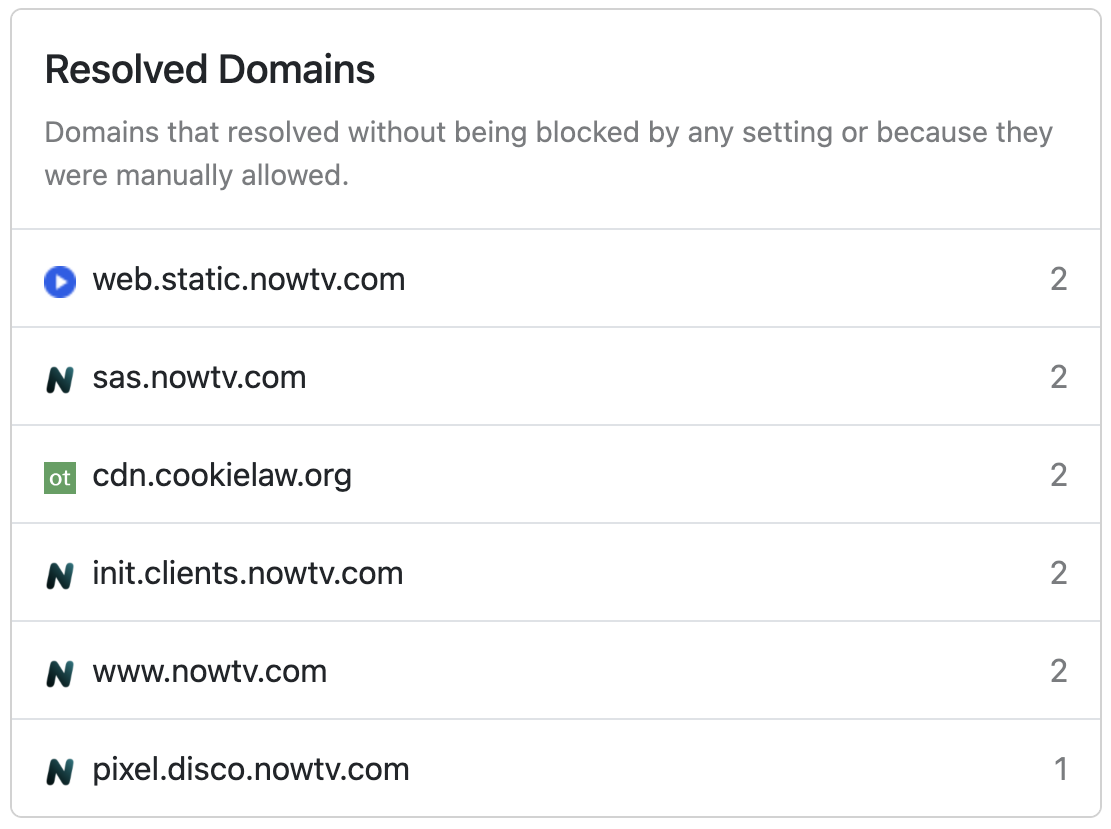Open the www.nowtv.com domain entry
The image size is (1111, 829).
(210, 671)
